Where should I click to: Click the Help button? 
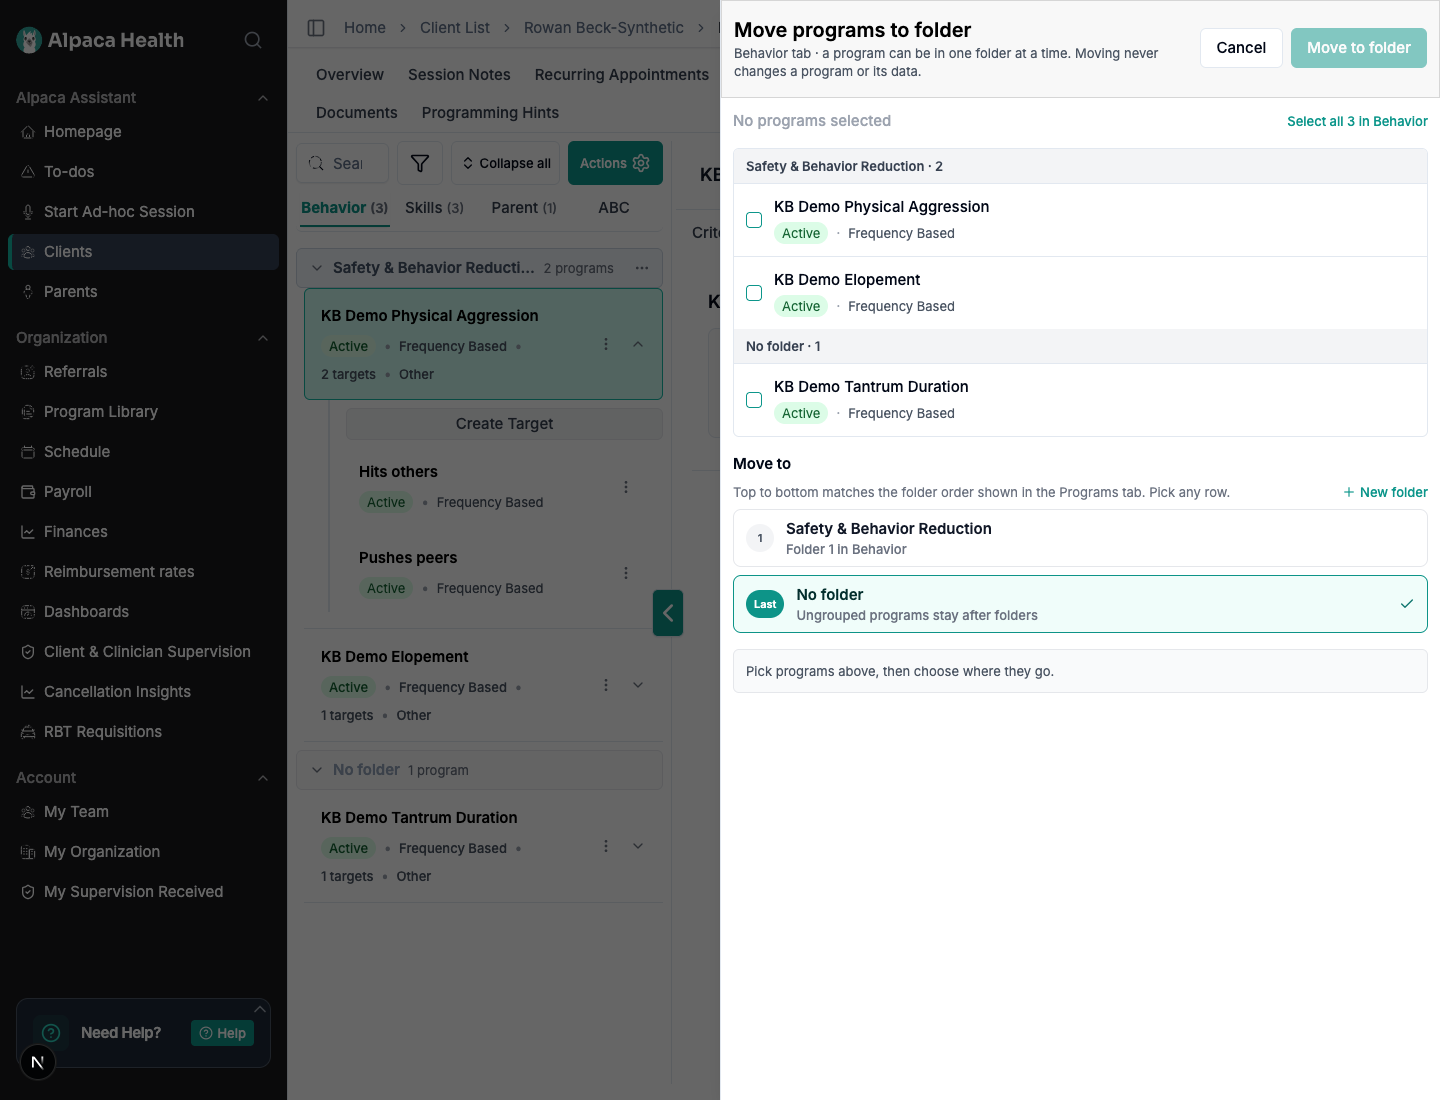pos(222,1033)
